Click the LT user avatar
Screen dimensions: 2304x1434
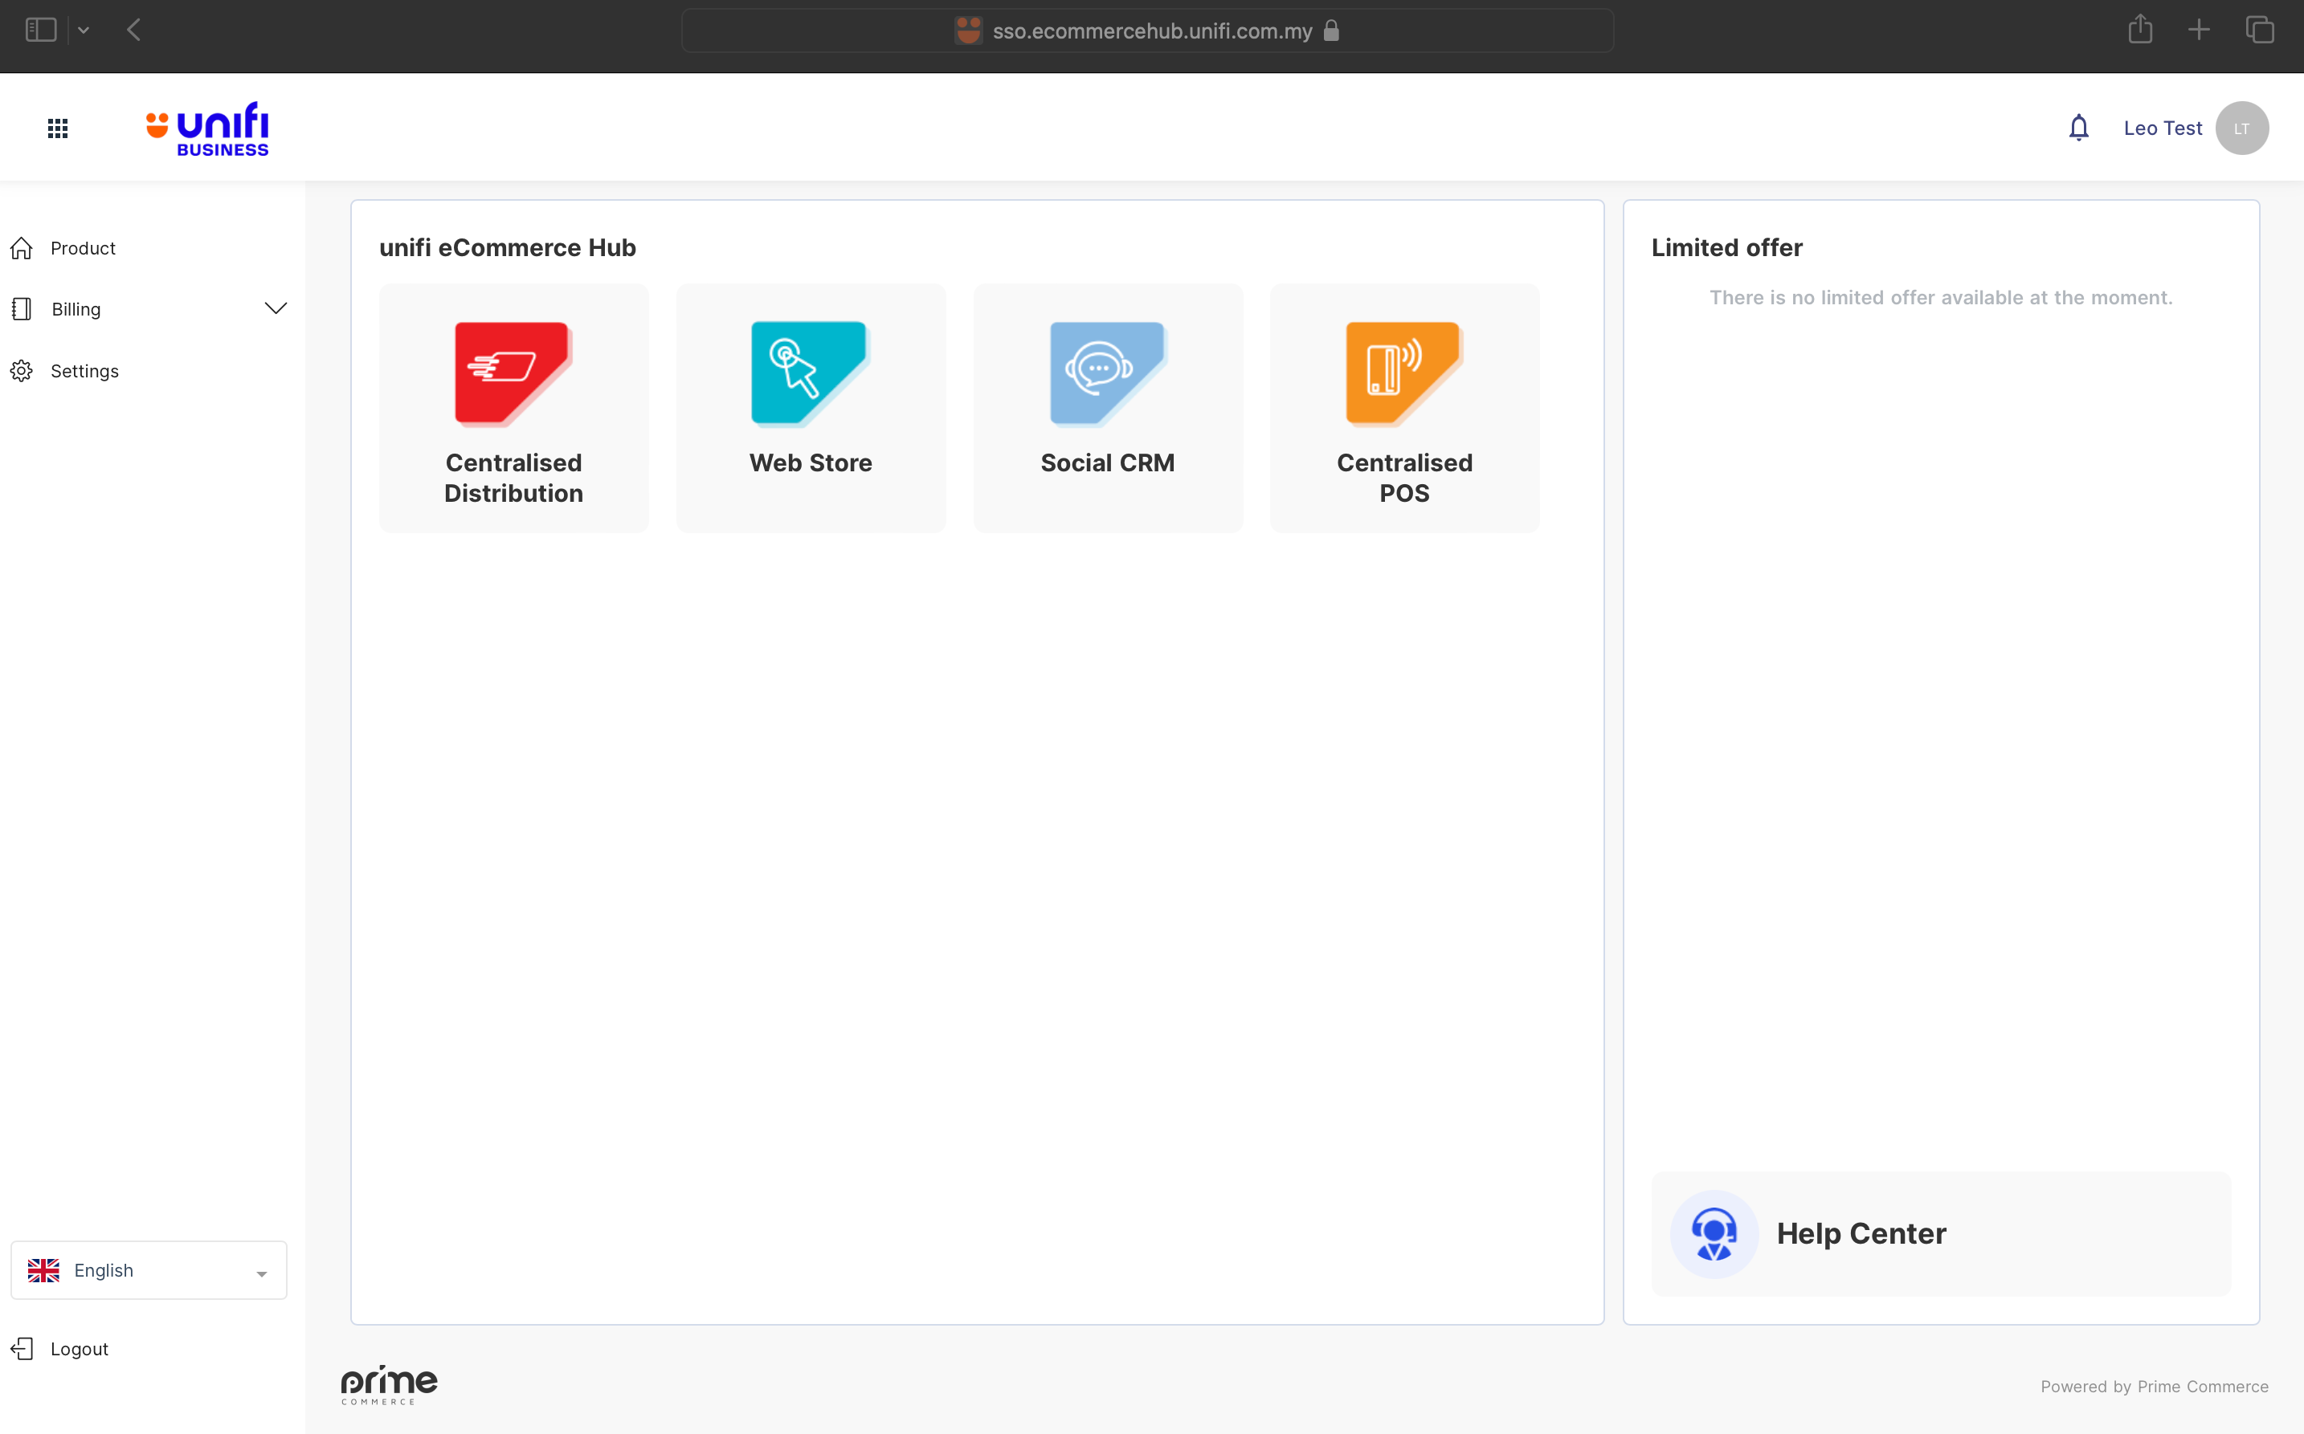pos(2241,128)
